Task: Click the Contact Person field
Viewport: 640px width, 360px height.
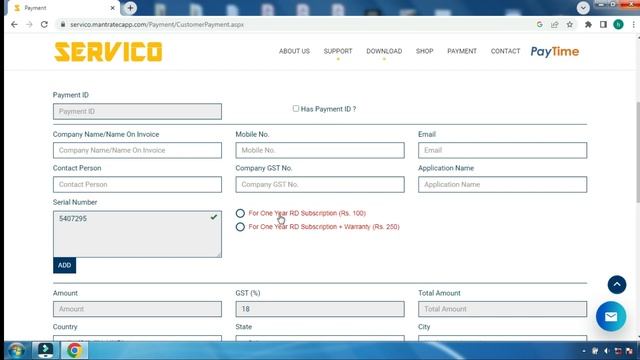Action: point(137,184)
